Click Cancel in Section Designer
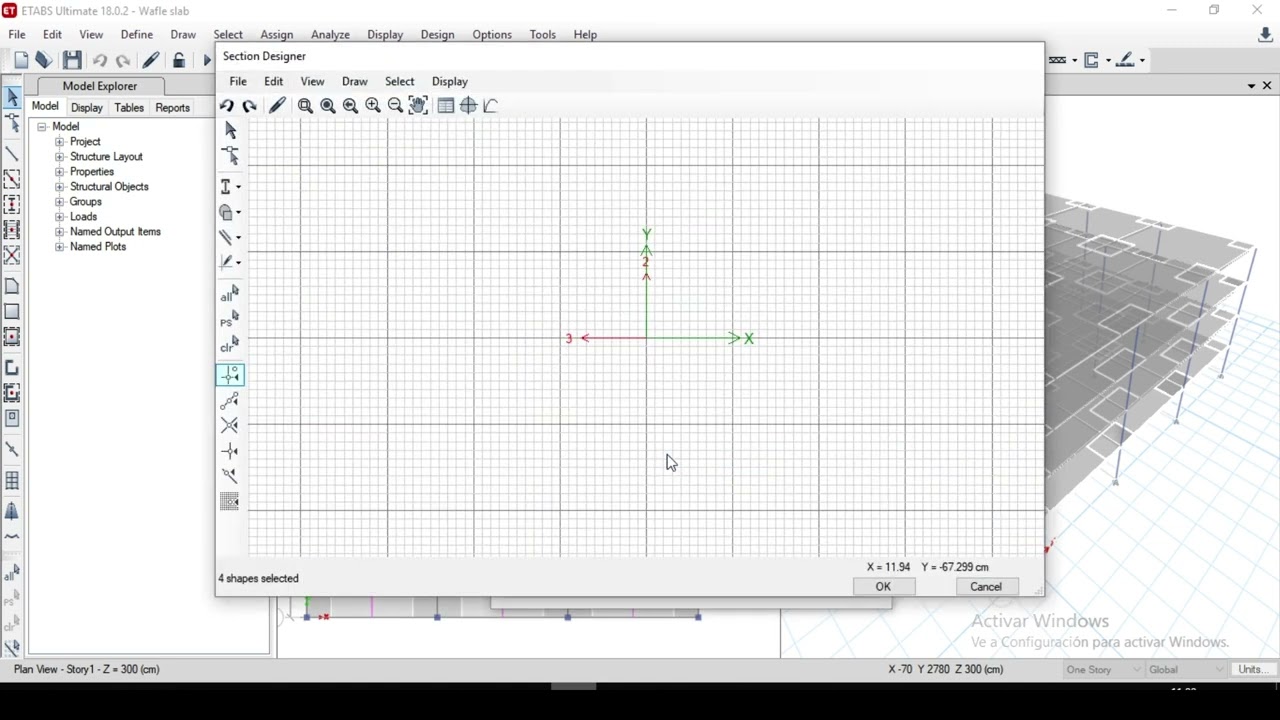 [x=986, y=587]
